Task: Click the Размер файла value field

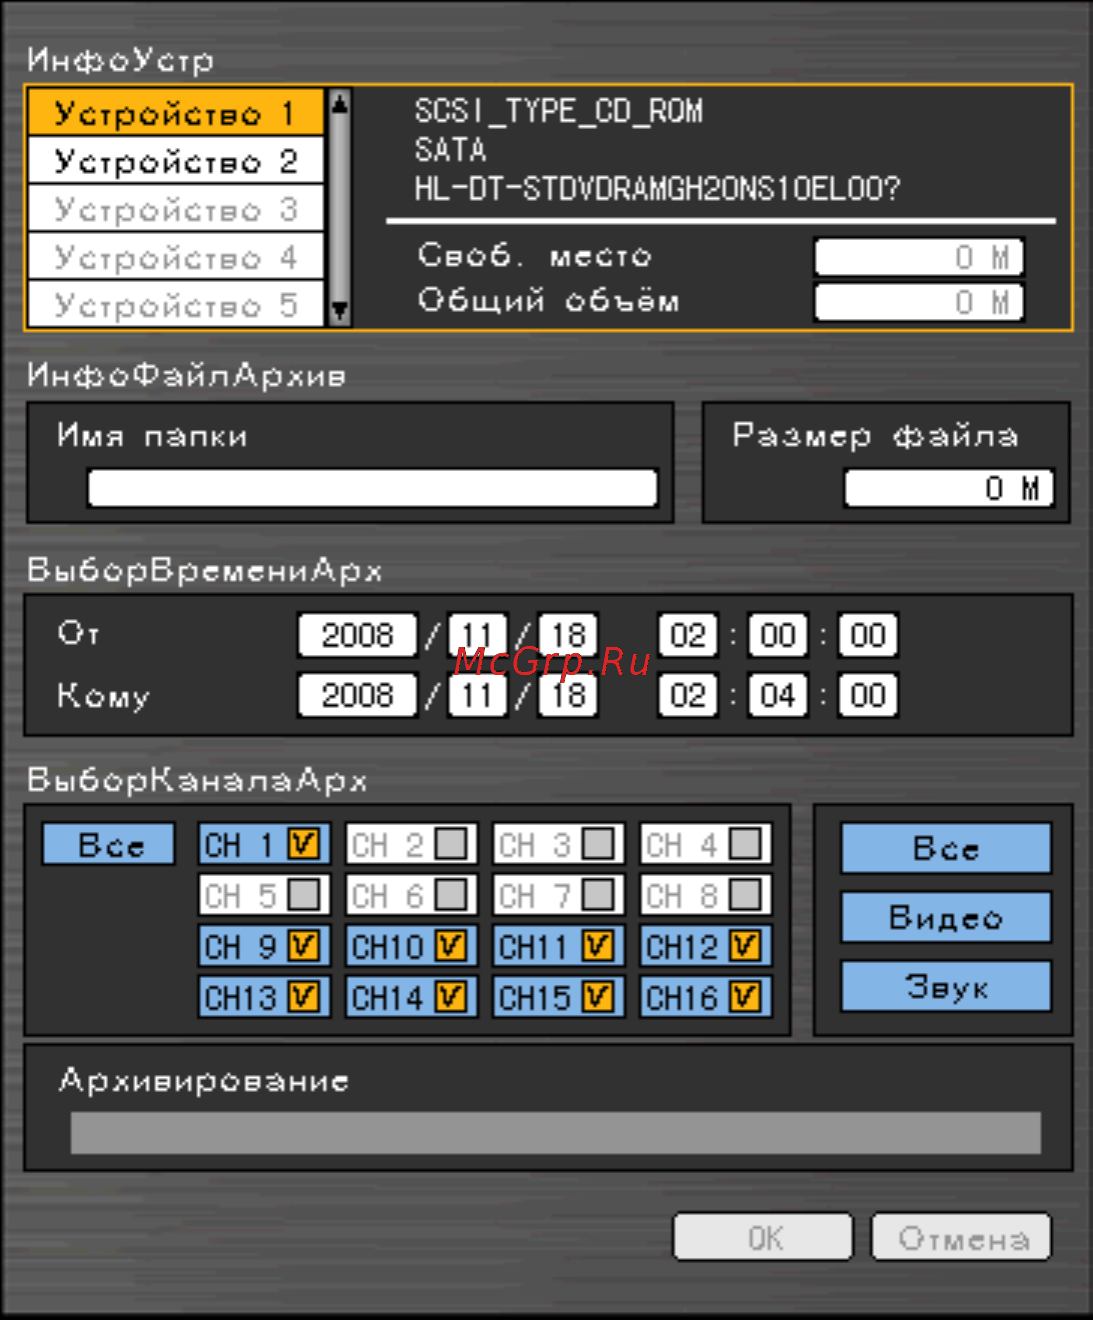Action: [949, 488]
